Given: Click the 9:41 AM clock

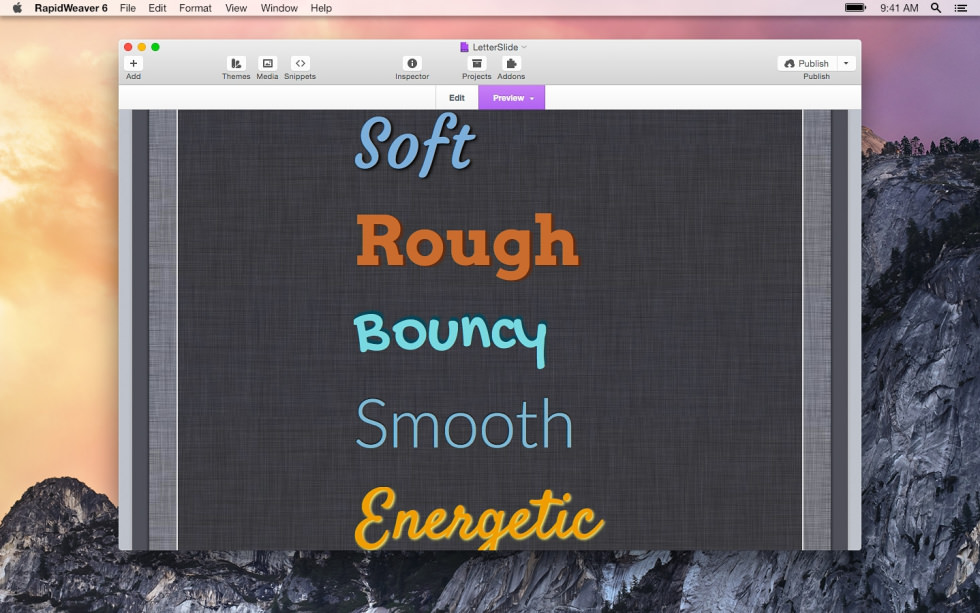Looking at the screenshot, I should coord(899,8).
